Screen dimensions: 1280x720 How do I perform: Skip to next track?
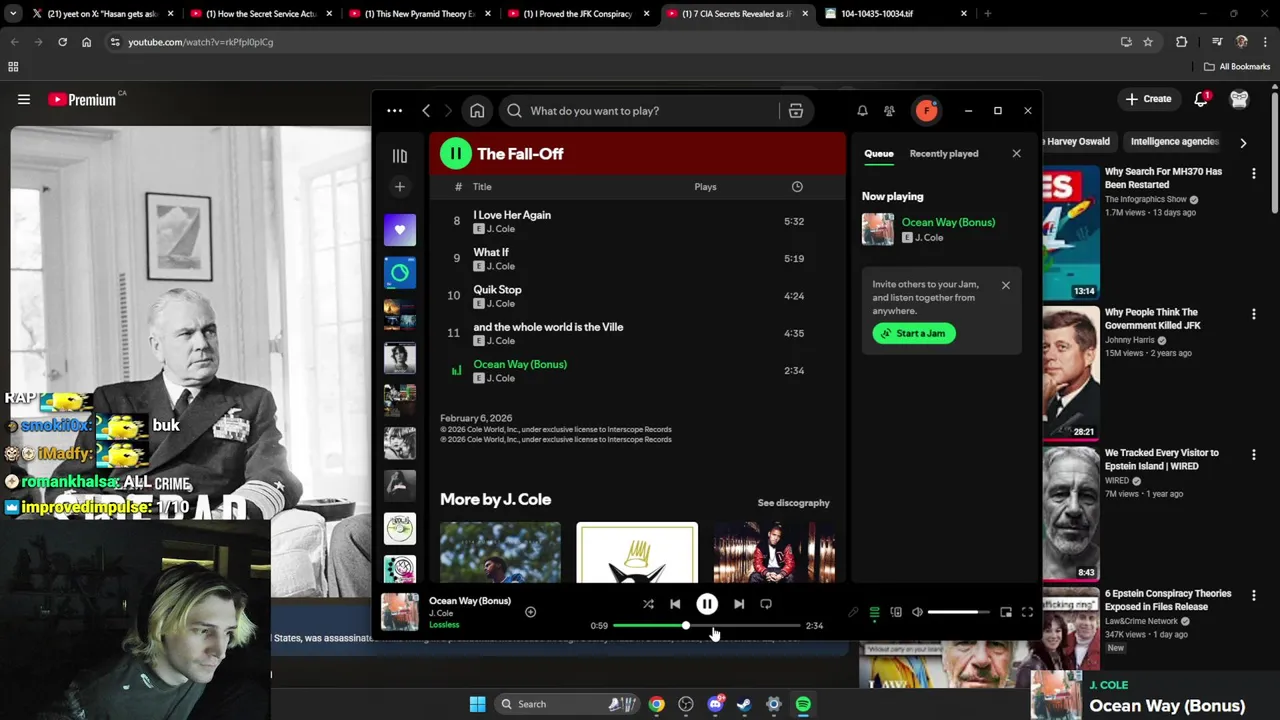[739, 604]
